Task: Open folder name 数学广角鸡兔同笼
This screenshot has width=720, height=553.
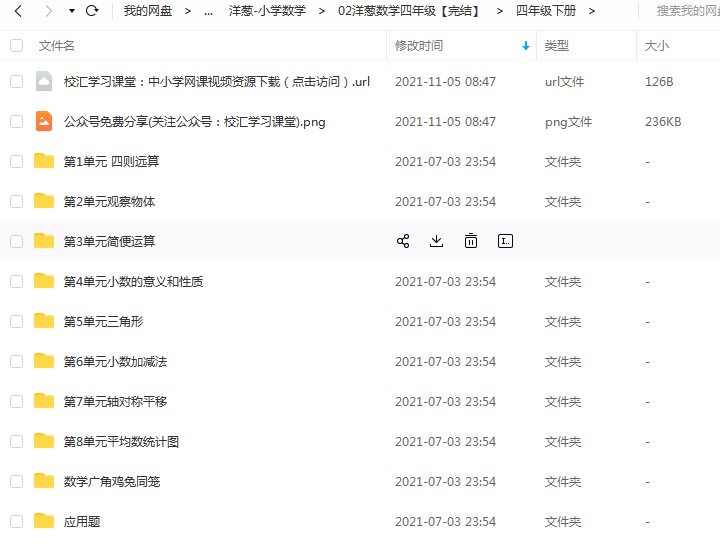Action: pos(112,481)
